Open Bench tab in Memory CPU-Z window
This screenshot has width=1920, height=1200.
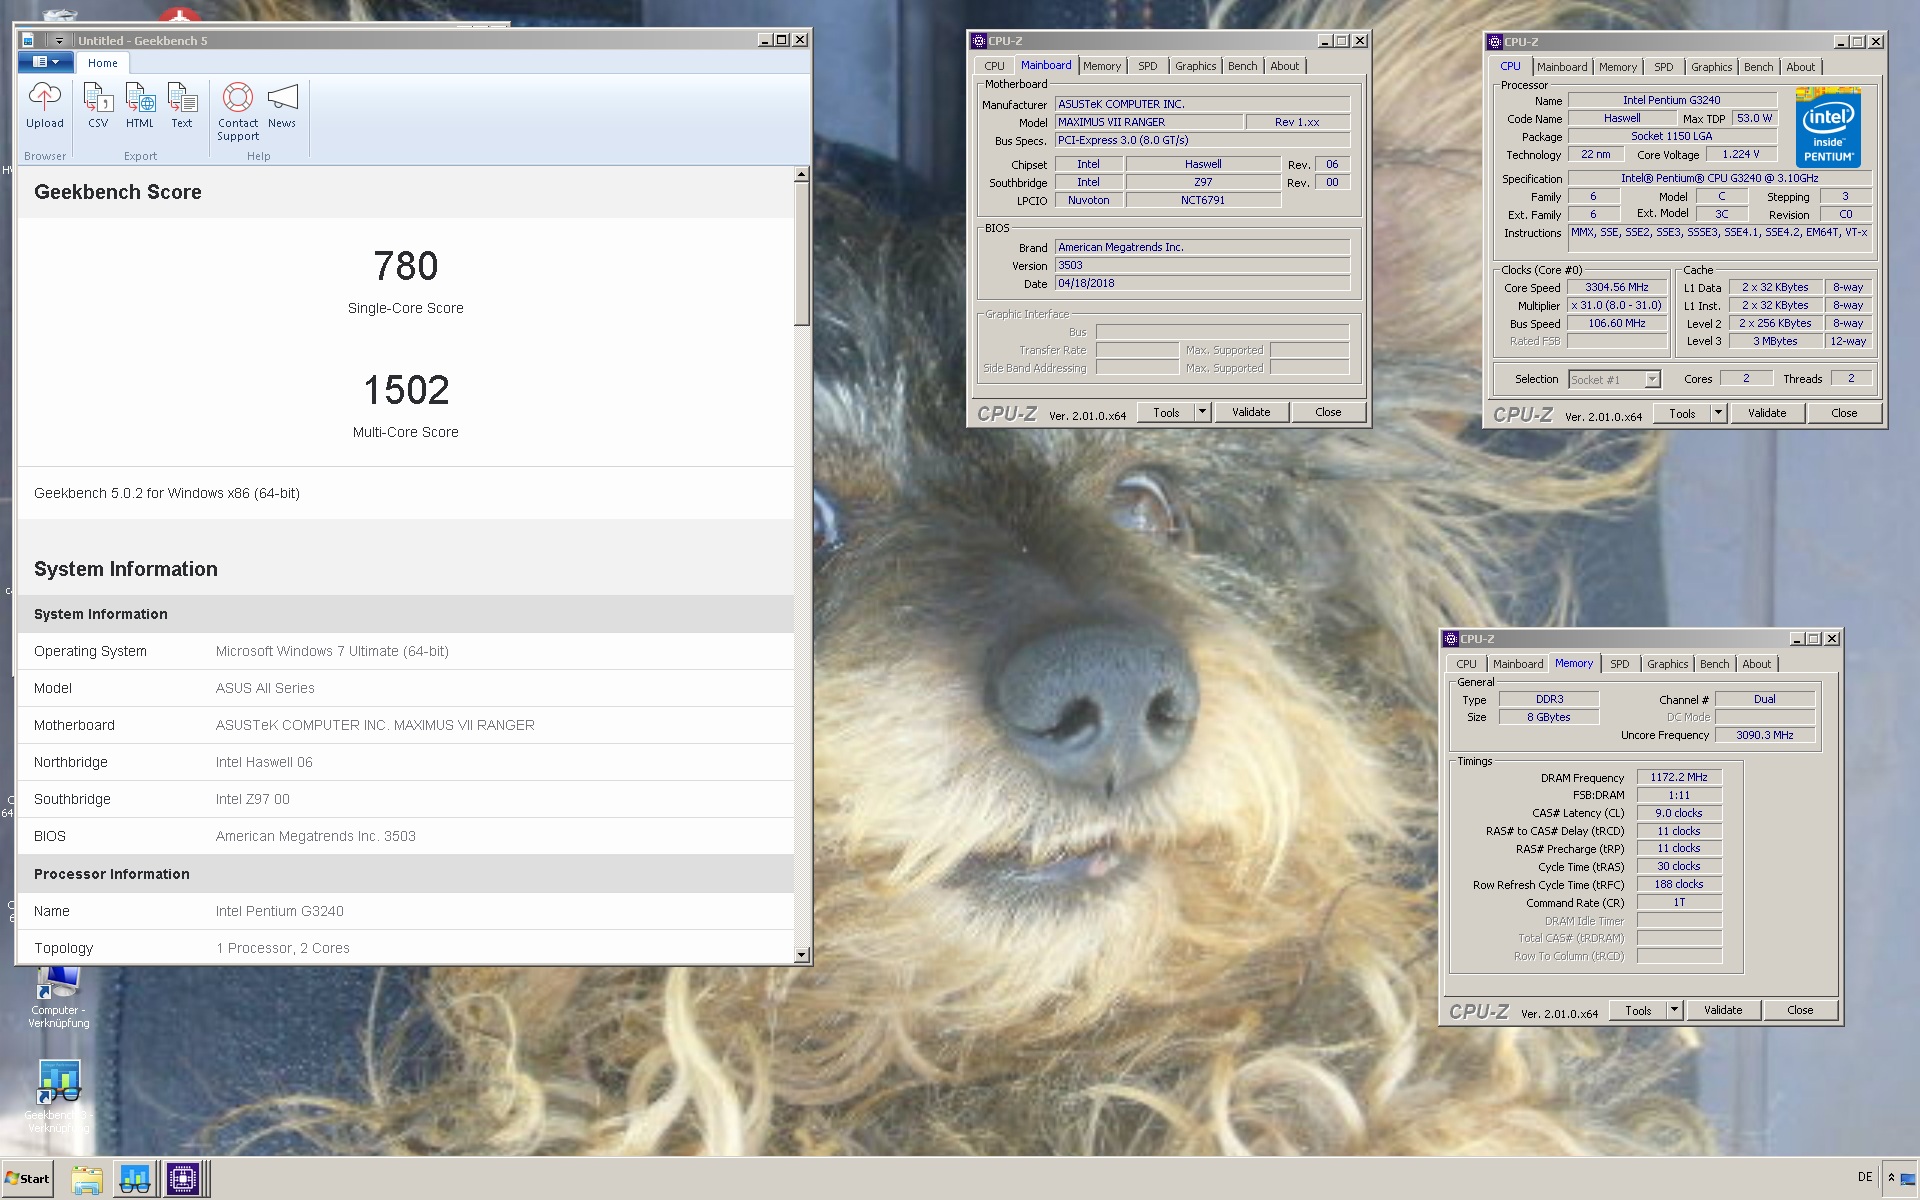tap(1715, 664)
